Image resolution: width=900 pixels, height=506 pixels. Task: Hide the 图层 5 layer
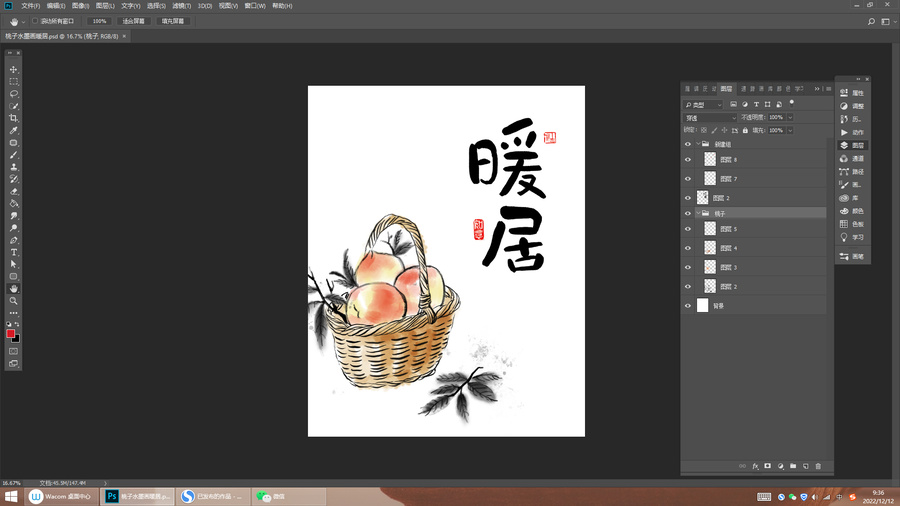click(688, 229)
